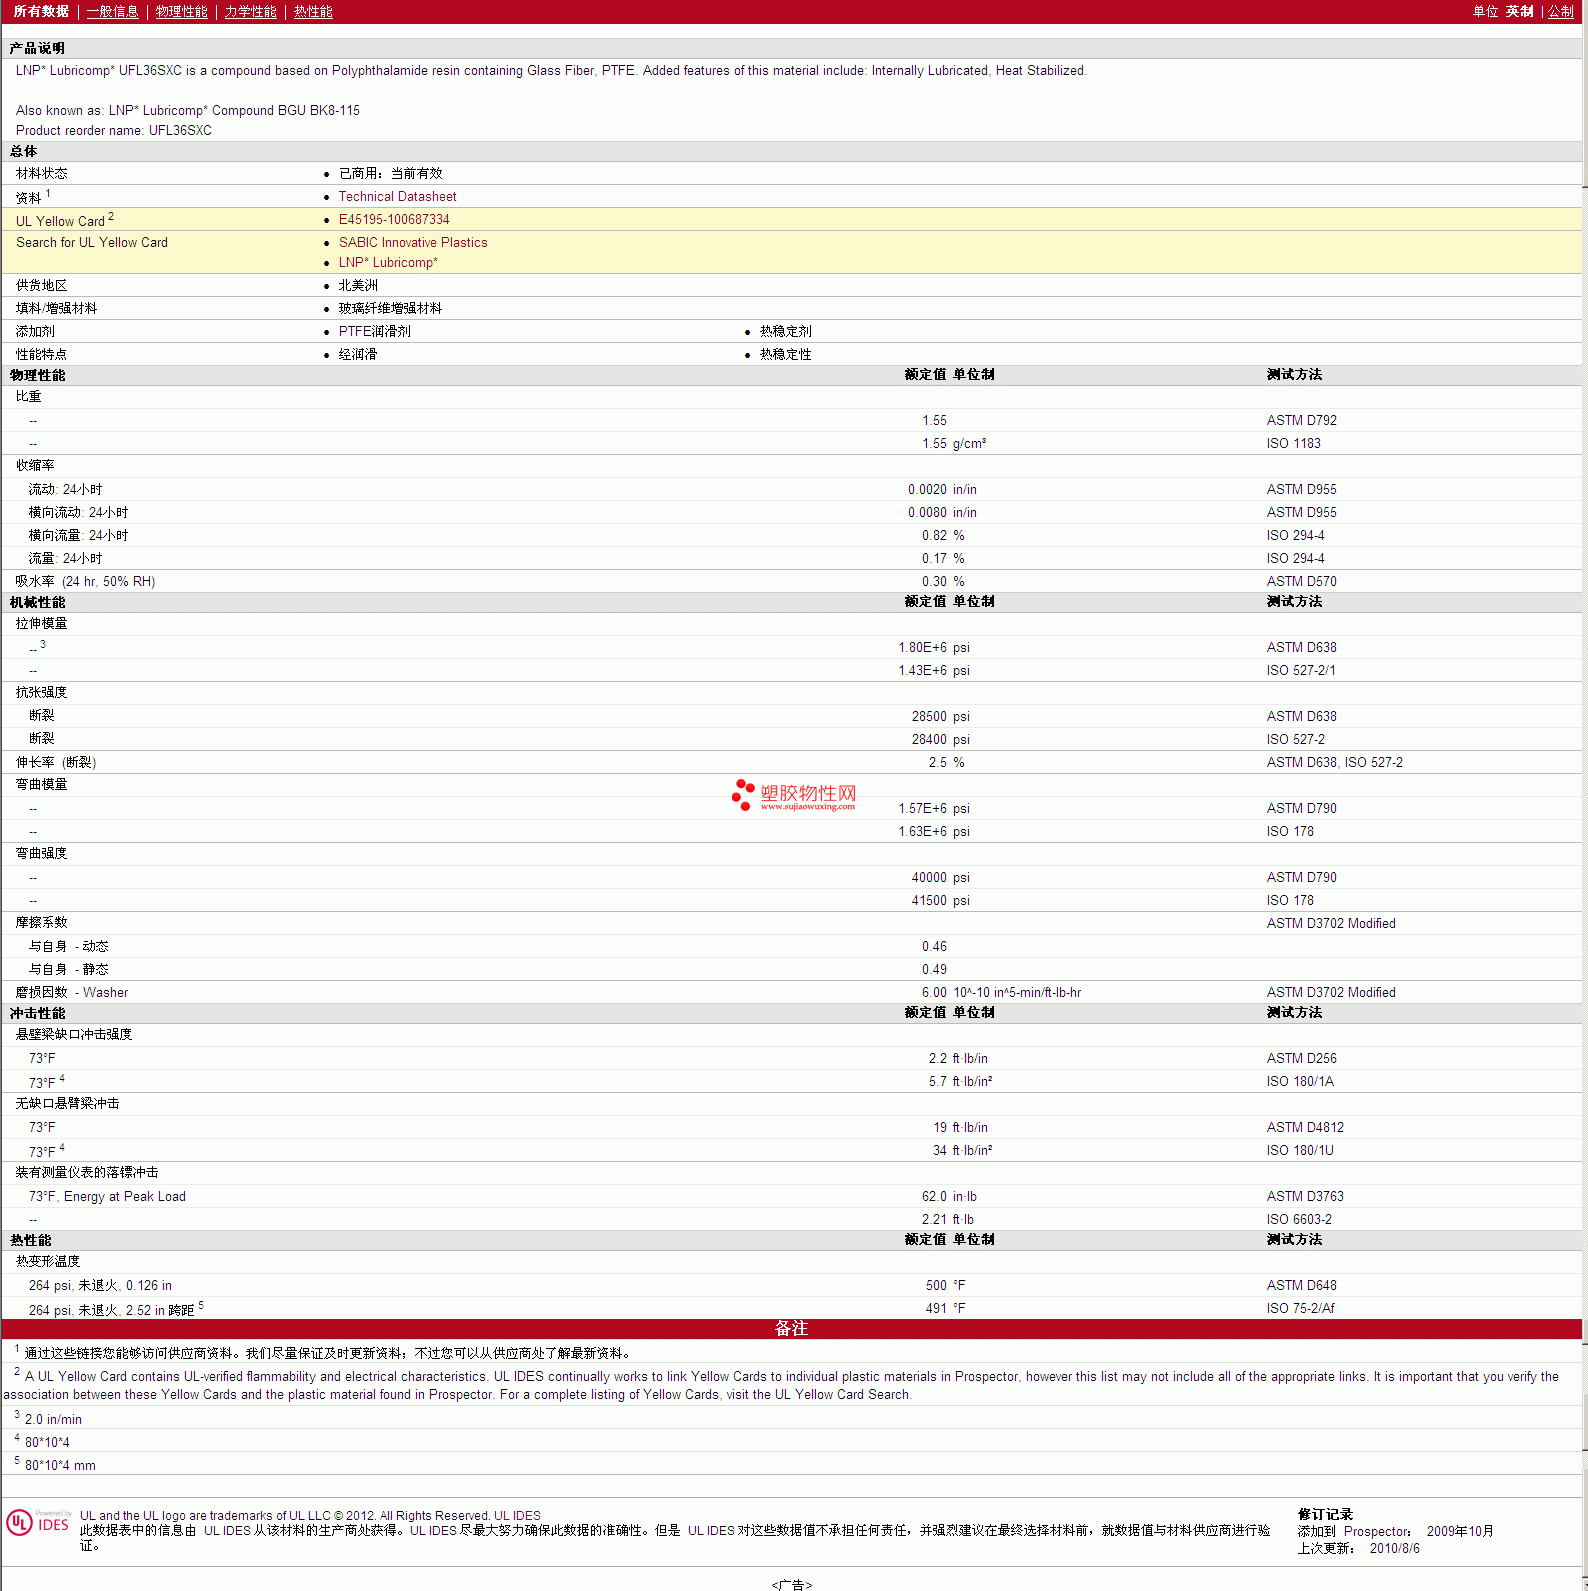Click the ASTM D648 test method
The width and height of the screenshot is (1588, 1591).
(1301, 1286)
